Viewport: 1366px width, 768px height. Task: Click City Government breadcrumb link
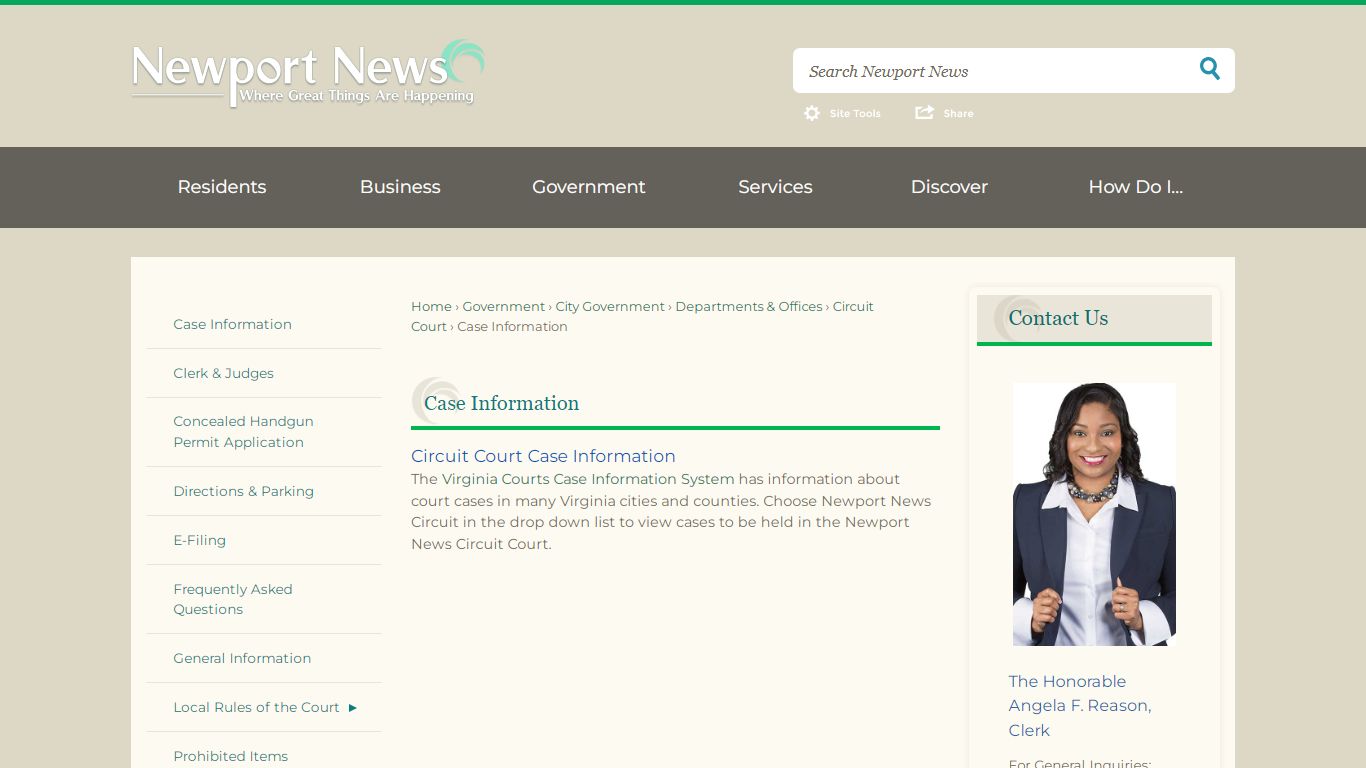610,306
